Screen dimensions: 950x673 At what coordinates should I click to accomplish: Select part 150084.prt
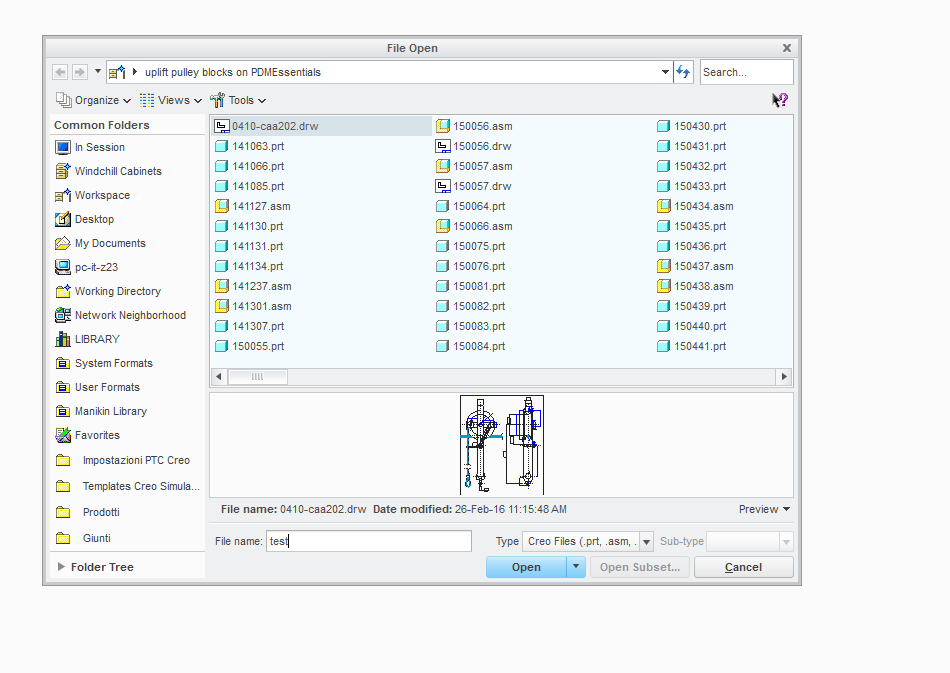click(471, 346)
